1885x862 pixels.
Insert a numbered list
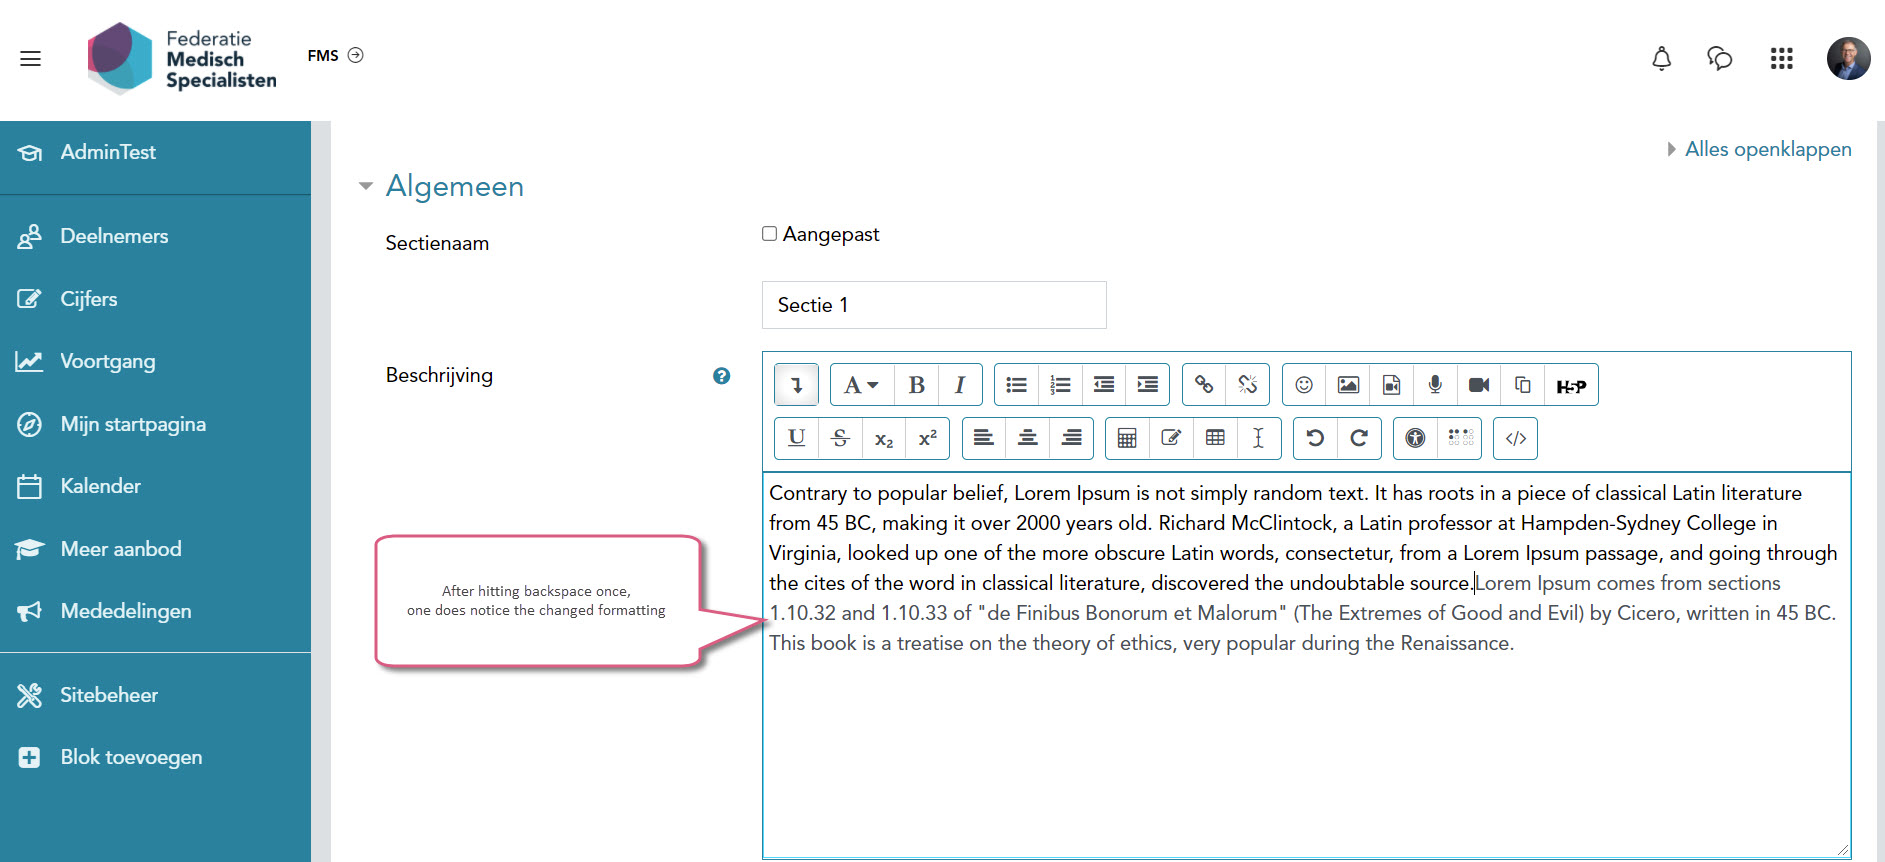point(1060,385)
